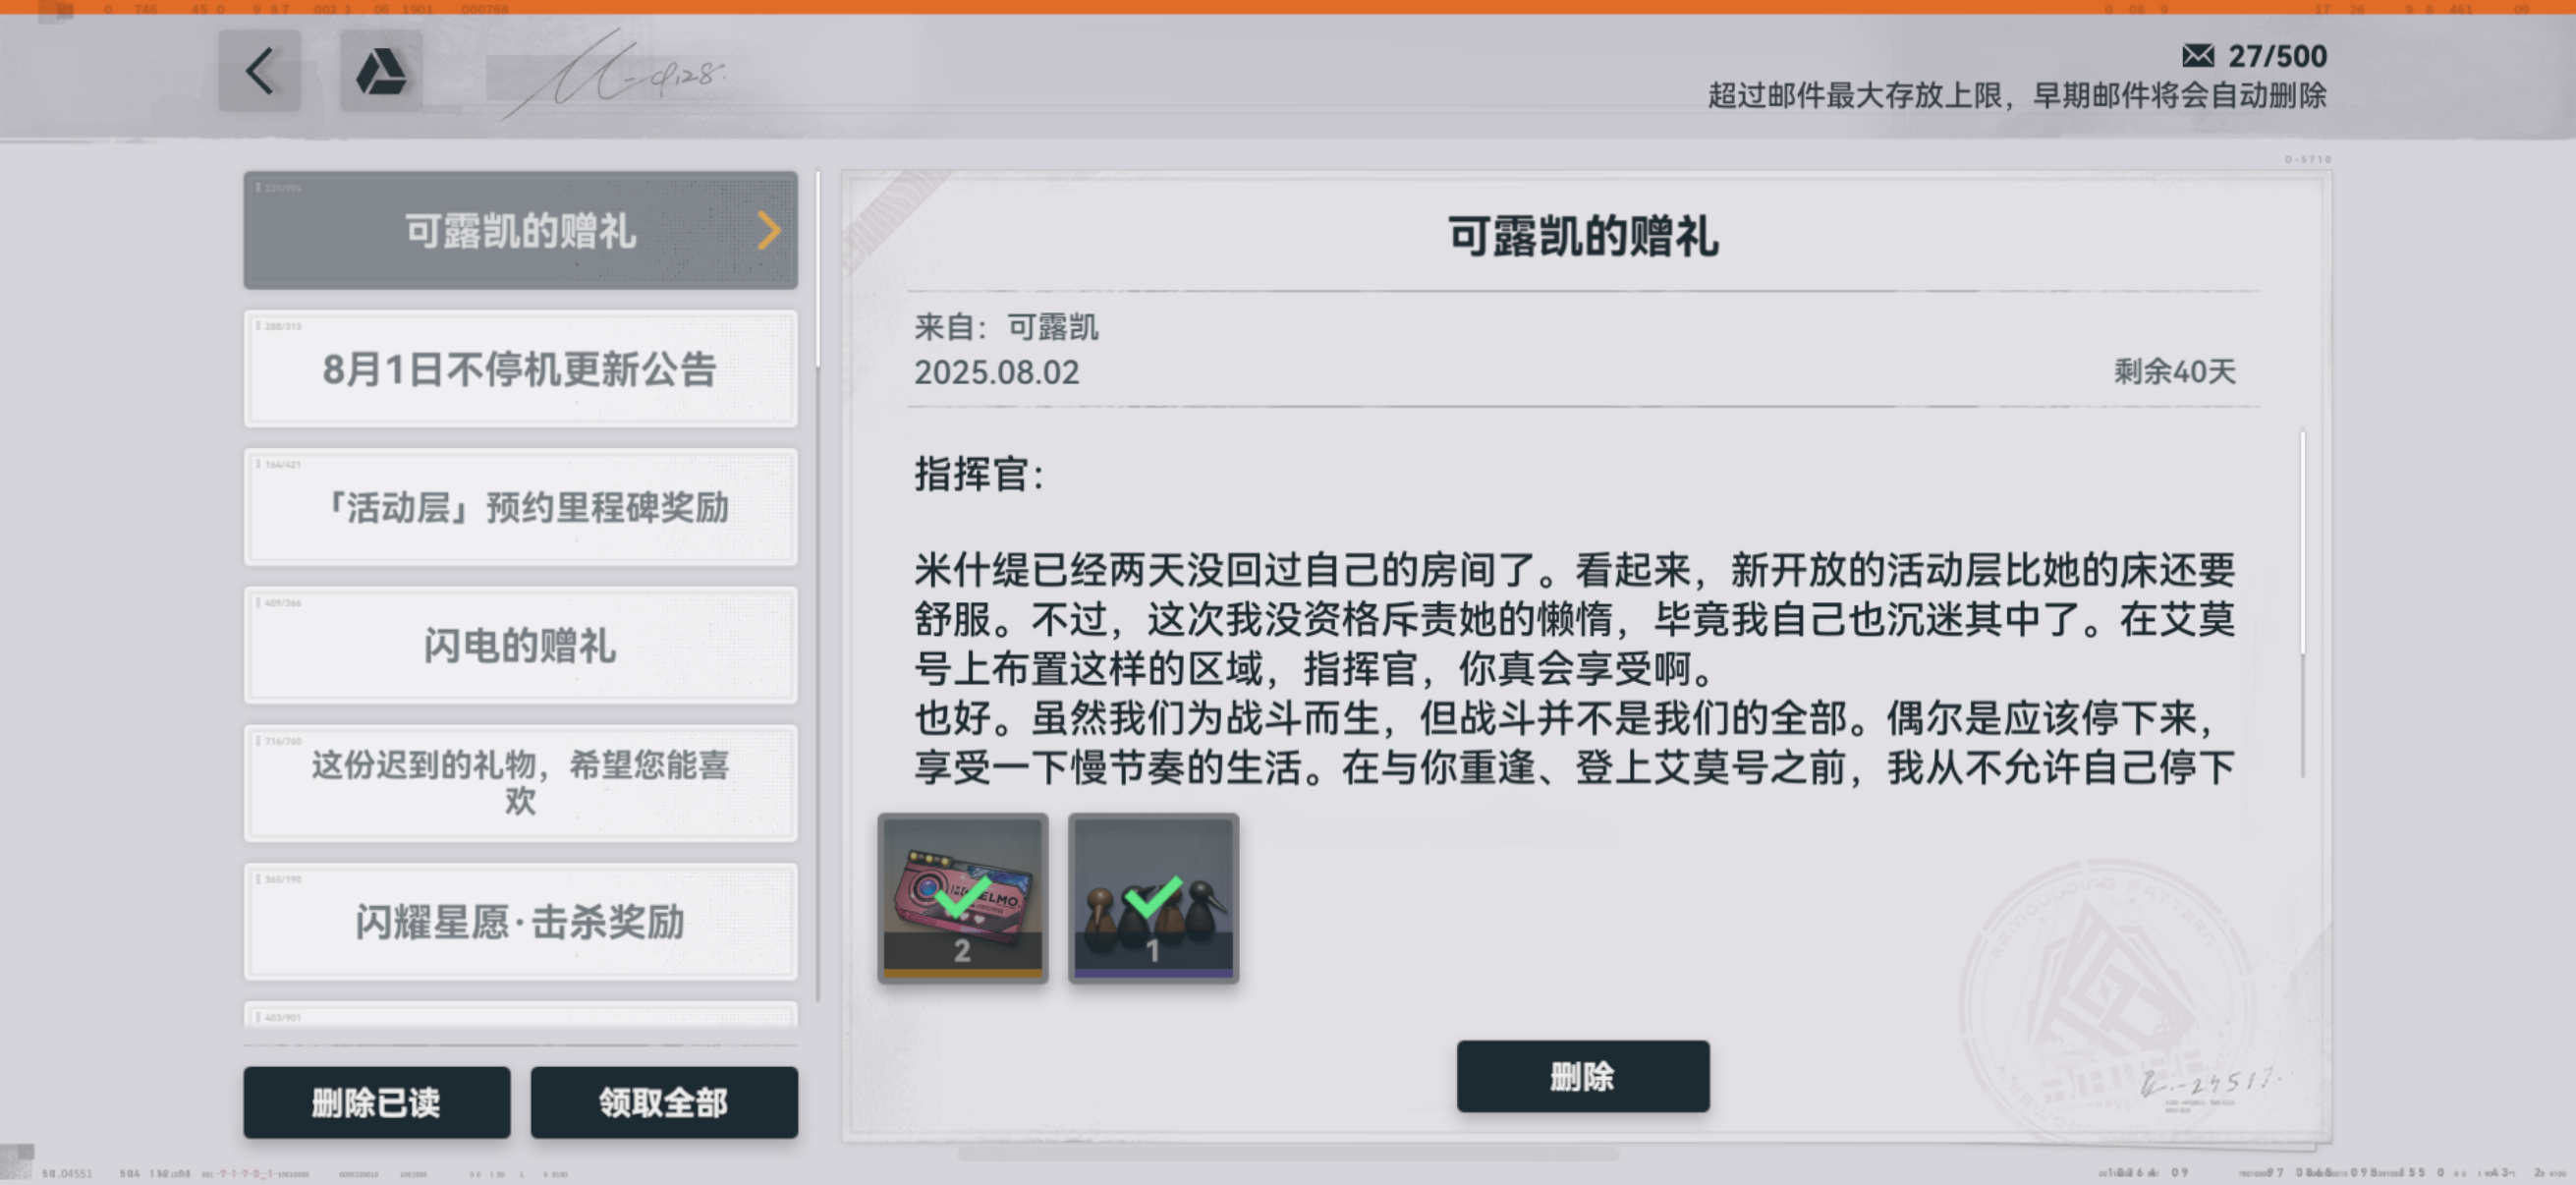Tap the envelope mail count icon
The height and width of the screenshot is (1185, 2576).
tap(2197, 56)
